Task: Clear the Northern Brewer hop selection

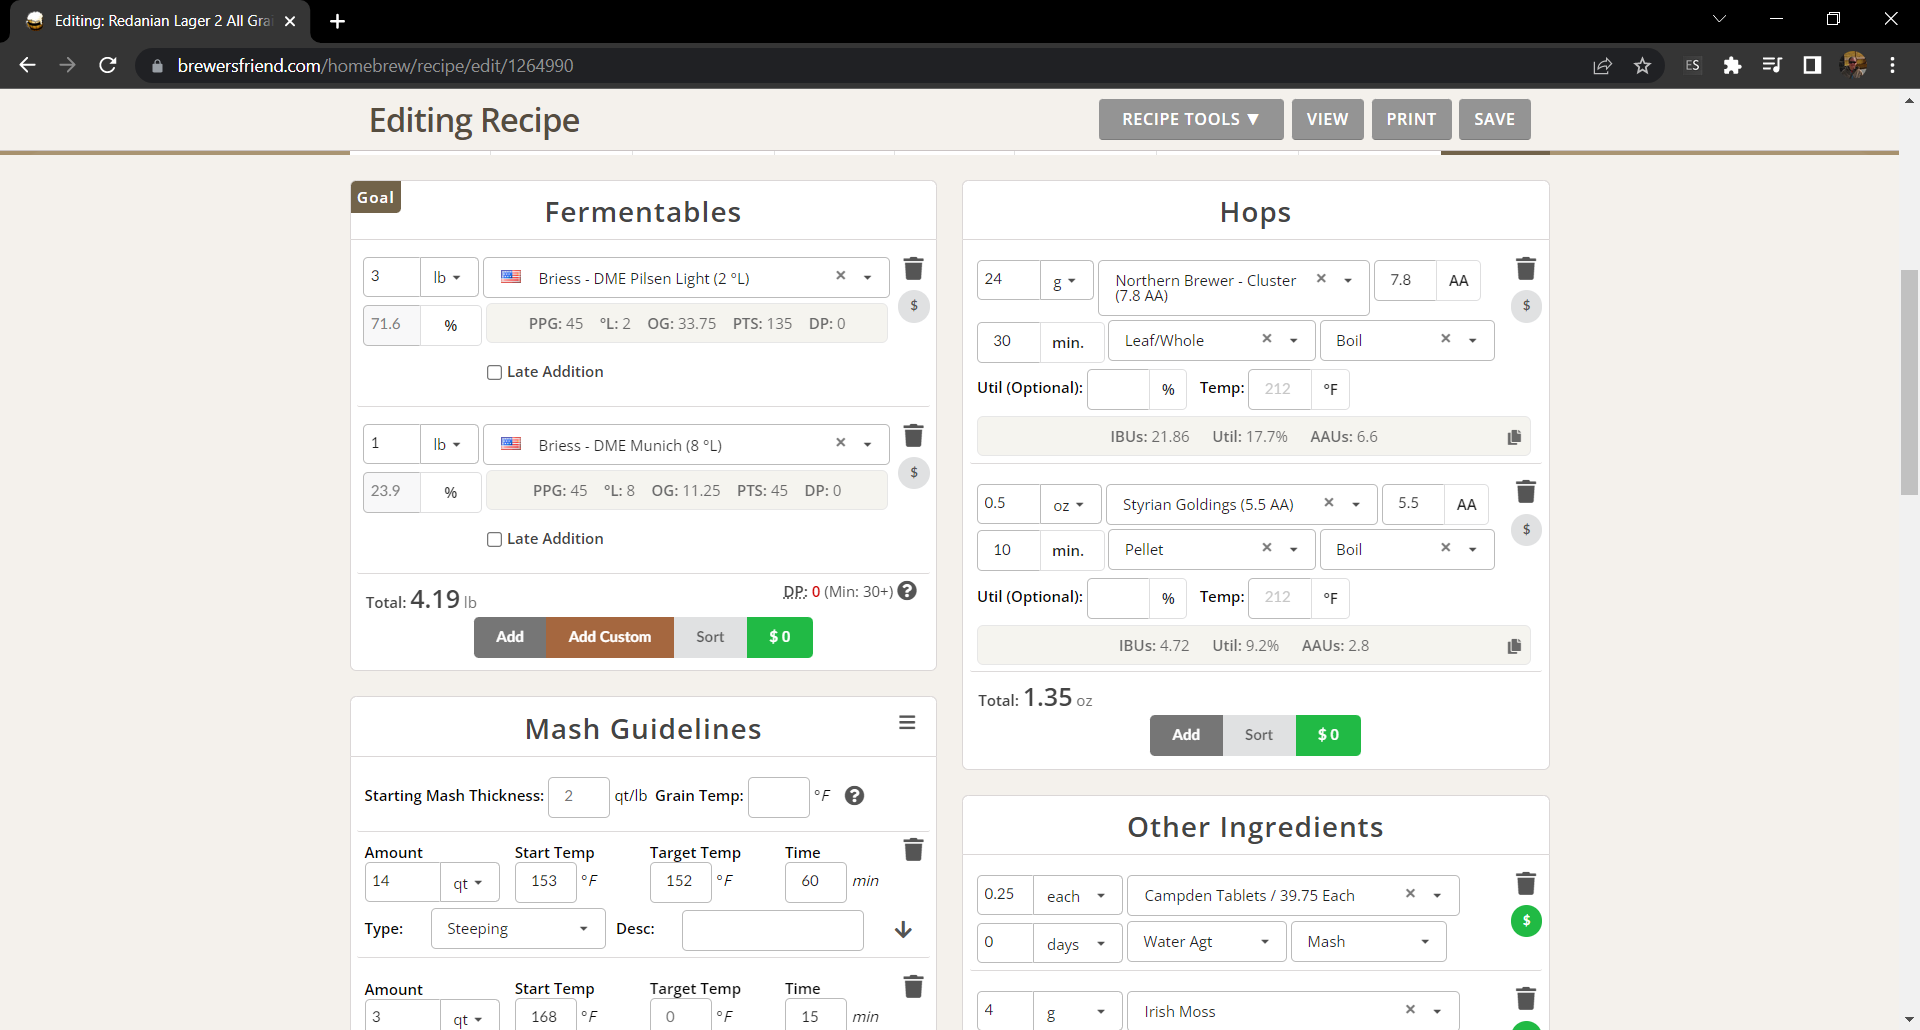Action: (1321, 279)
